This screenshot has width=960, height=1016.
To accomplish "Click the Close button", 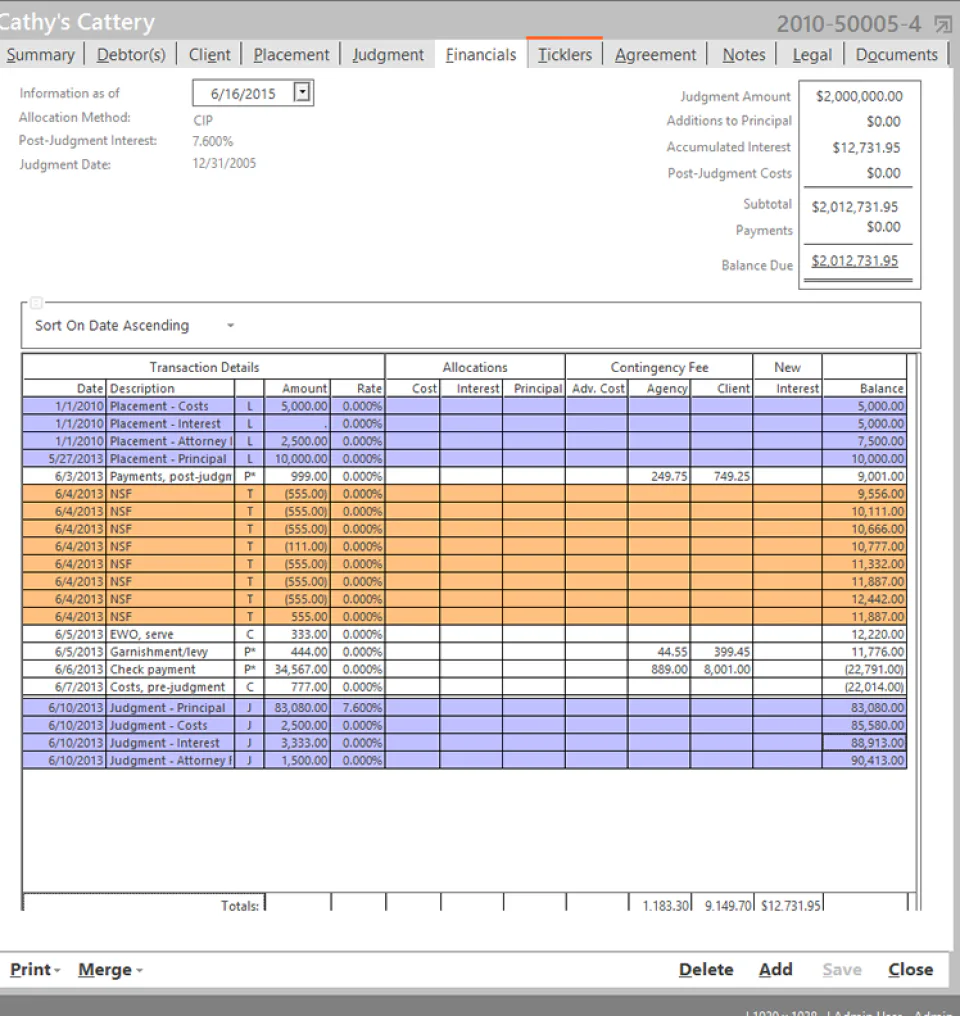I will [x=910, y=969].
